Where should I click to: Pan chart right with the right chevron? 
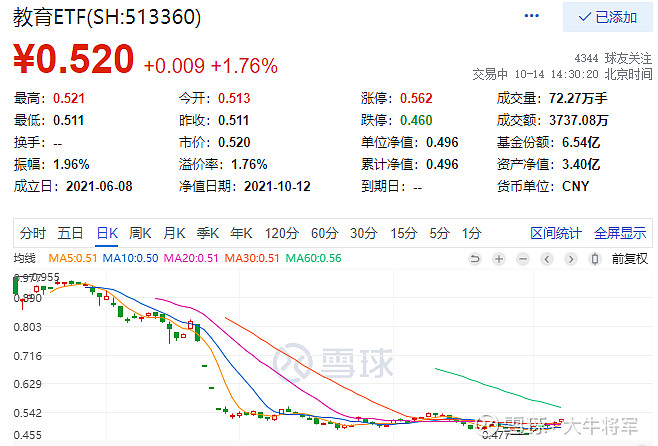571,259
